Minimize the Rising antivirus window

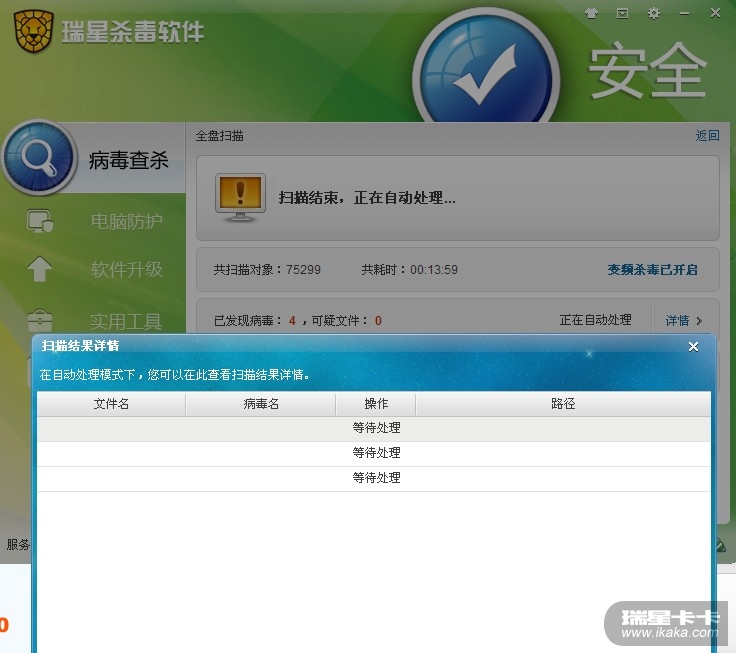(684, 14)
